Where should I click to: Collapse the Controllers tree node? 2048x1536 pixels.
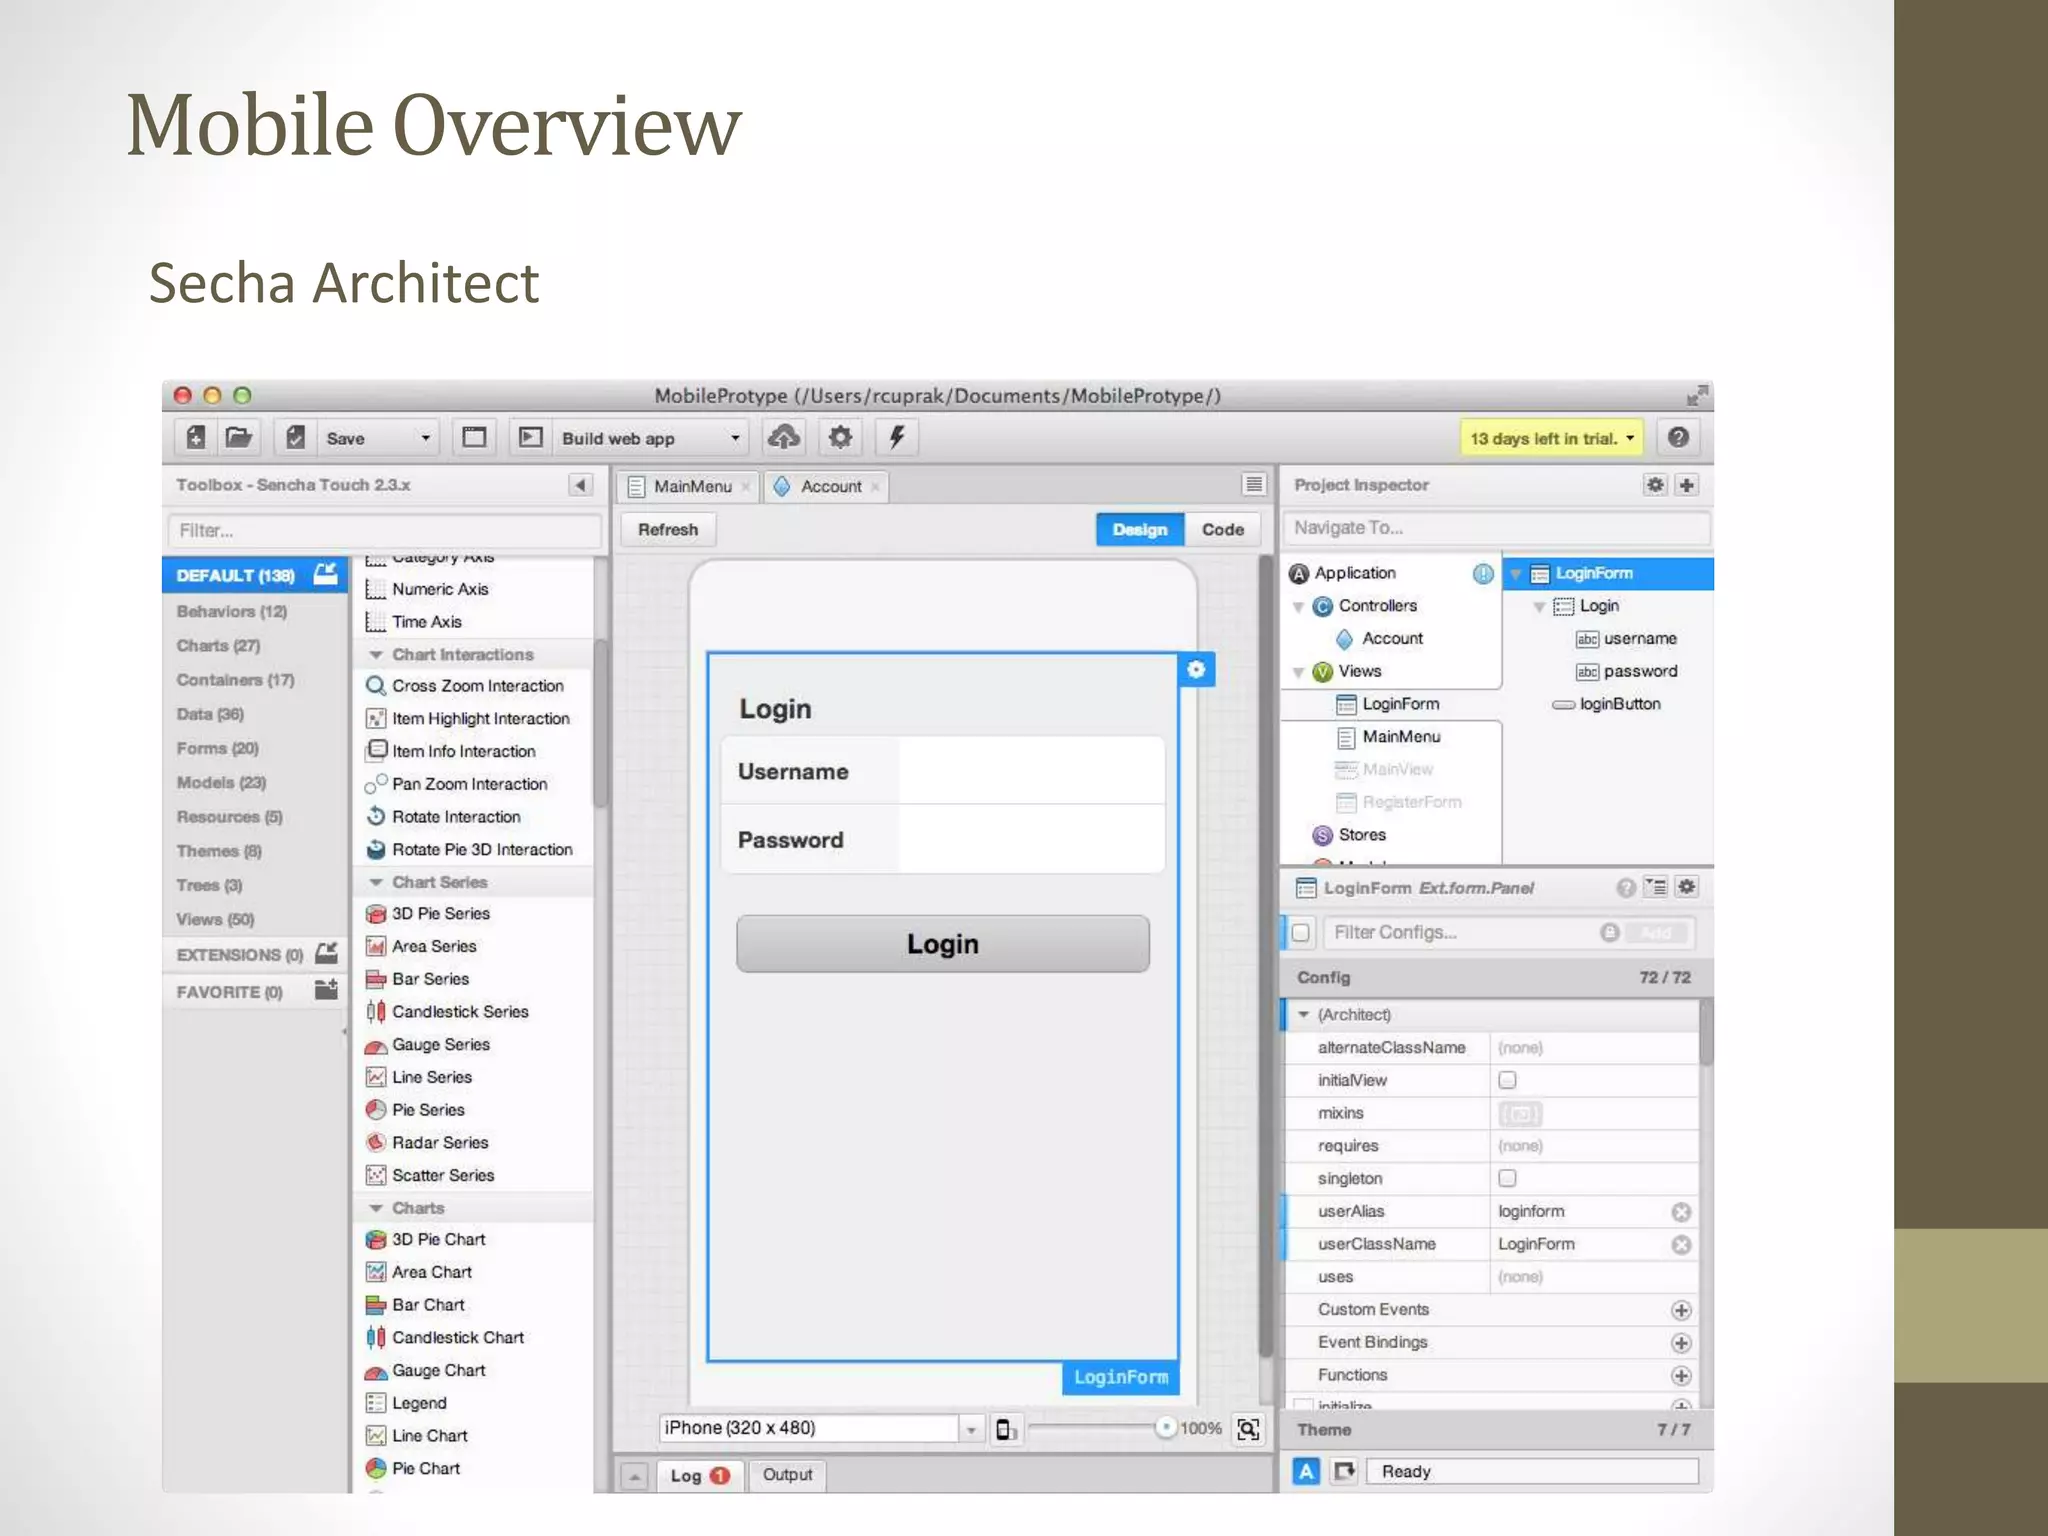1299,607
